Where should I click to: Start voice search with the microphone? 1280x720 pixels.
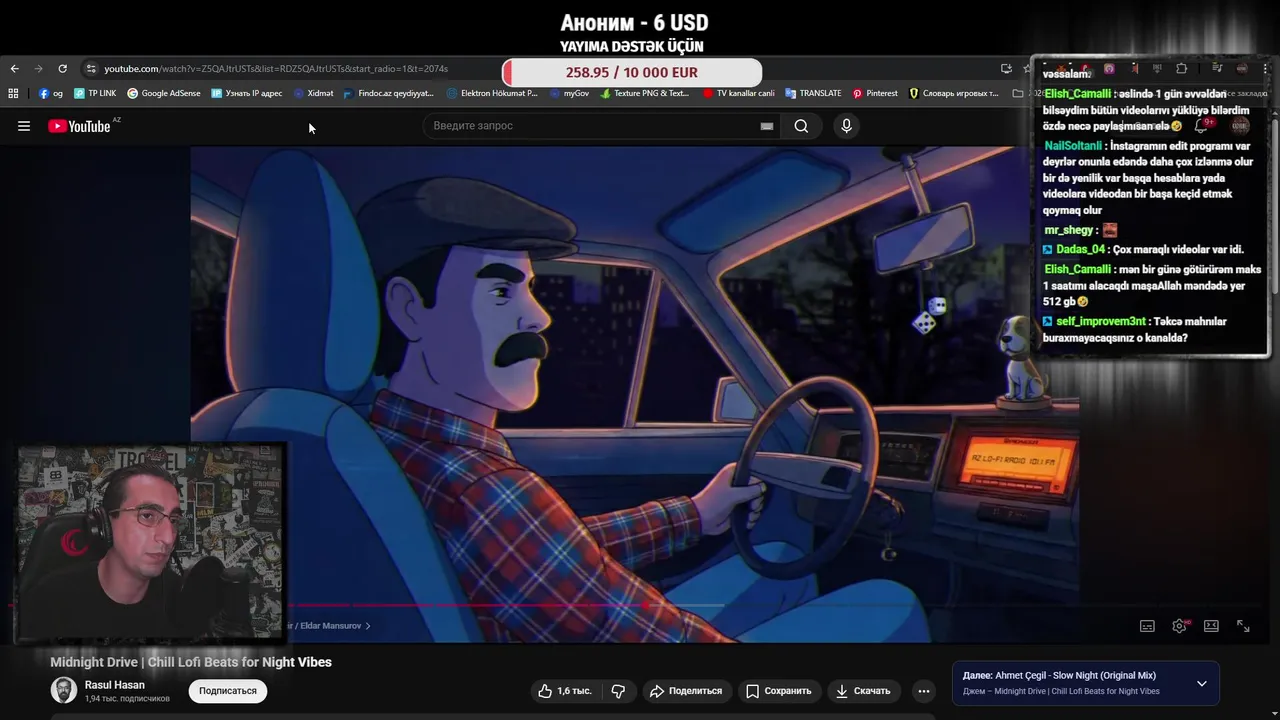click(846, 126)
